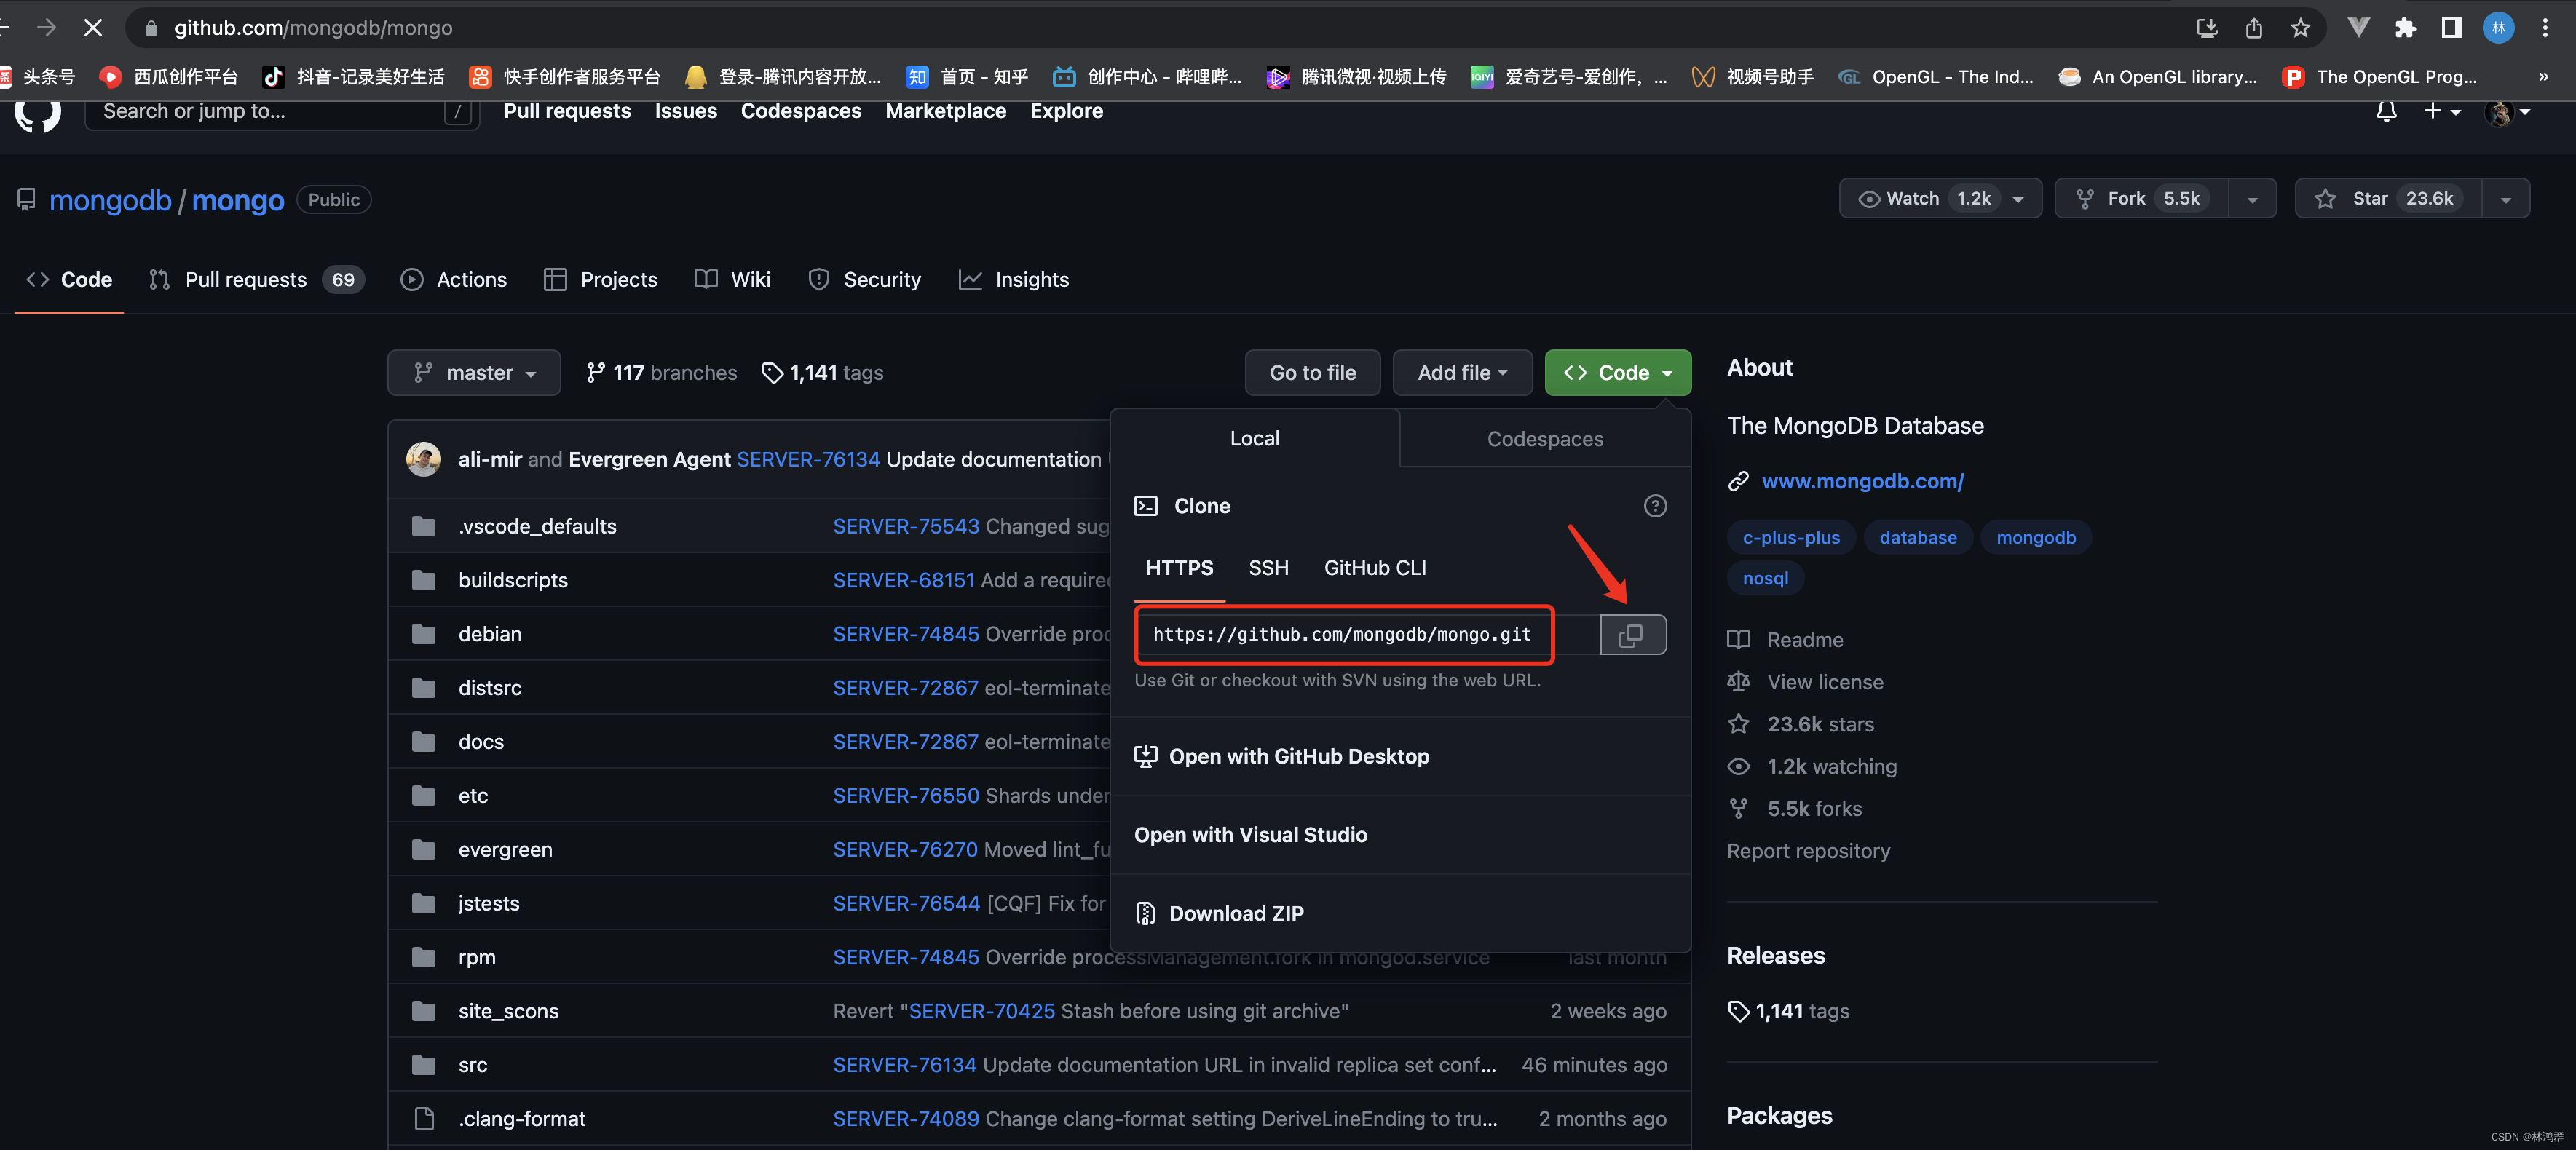Open user avatar menu
2576x1150 pixels.
pos(2508,112)
